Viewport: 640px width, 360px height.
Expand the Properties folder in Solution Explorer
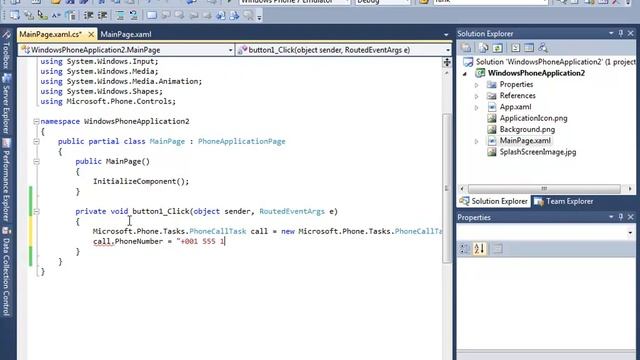coord(476,85)
